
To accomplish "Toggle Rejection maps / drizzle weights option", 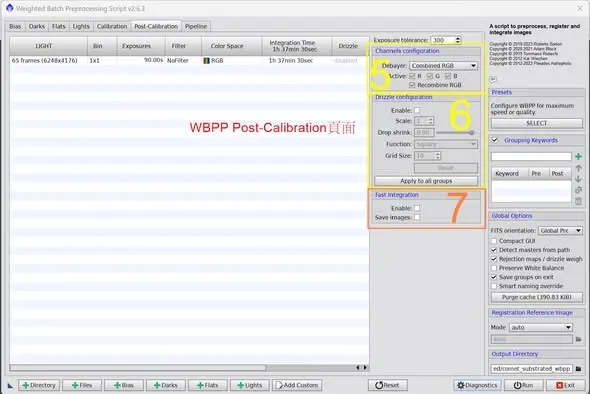I will coord(494,259).
